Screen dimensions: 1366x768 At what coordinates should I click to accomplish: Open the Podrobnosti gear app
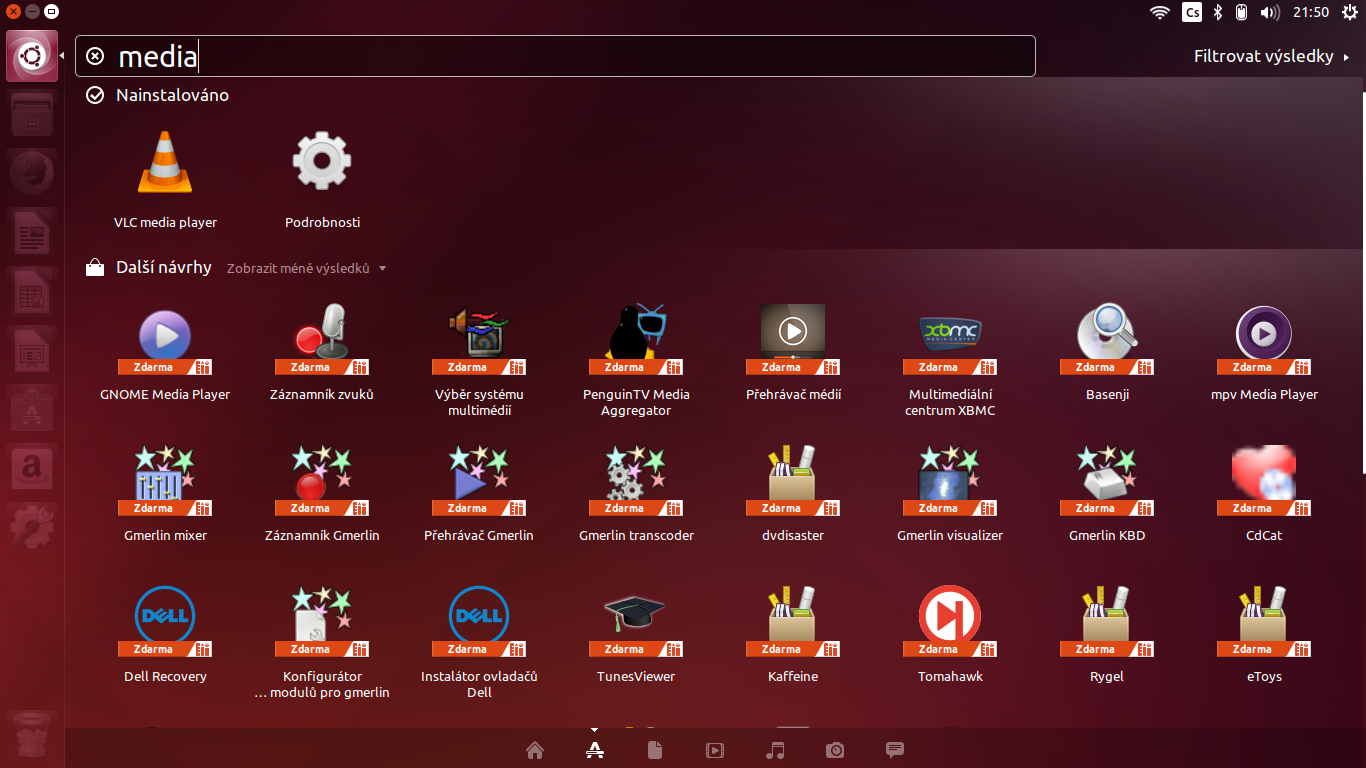(x=322, y=181)
